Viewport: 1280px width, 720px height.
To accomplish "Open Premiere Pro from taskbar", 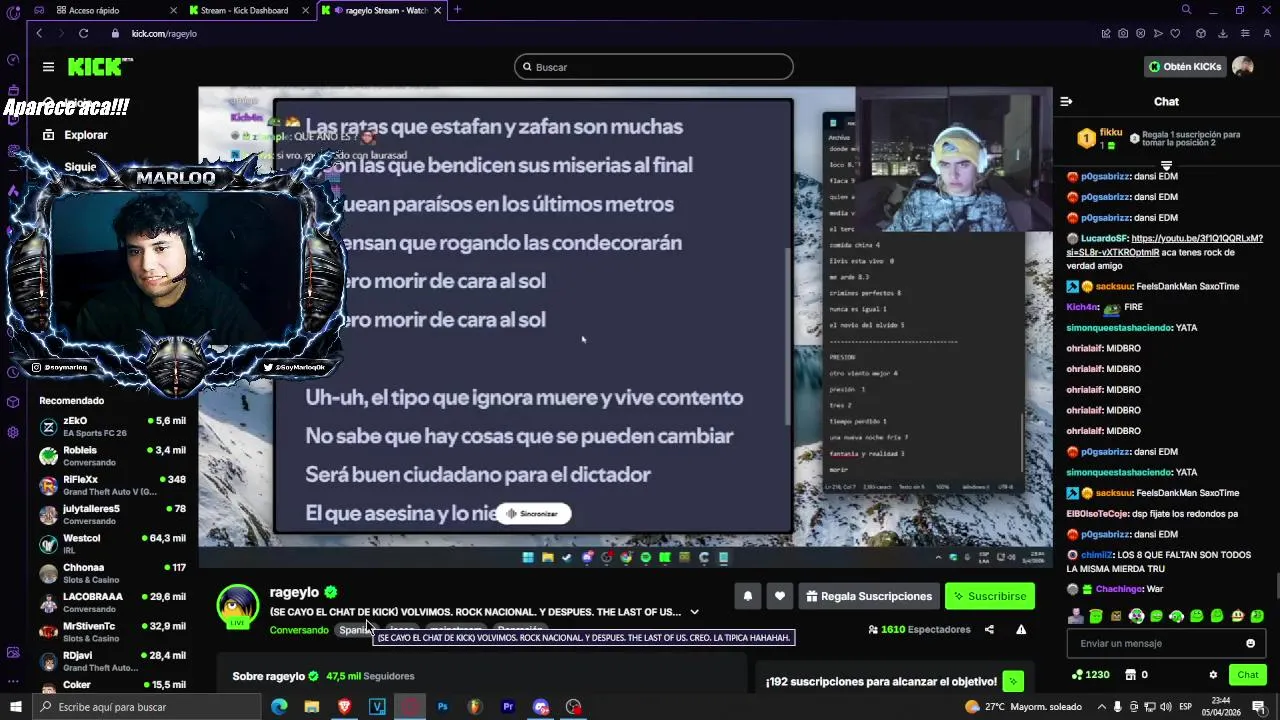I will (x=508, y=707).
